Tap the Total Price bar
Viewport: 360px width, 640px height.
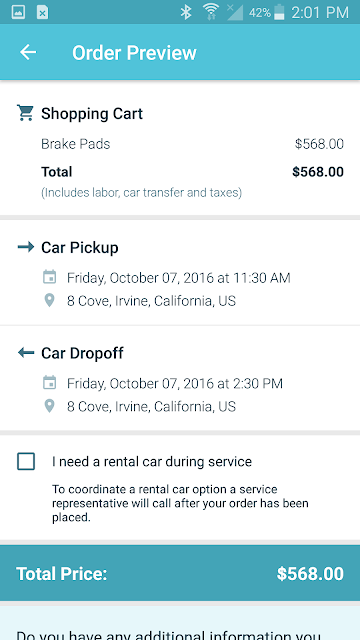tap(180, 573)
